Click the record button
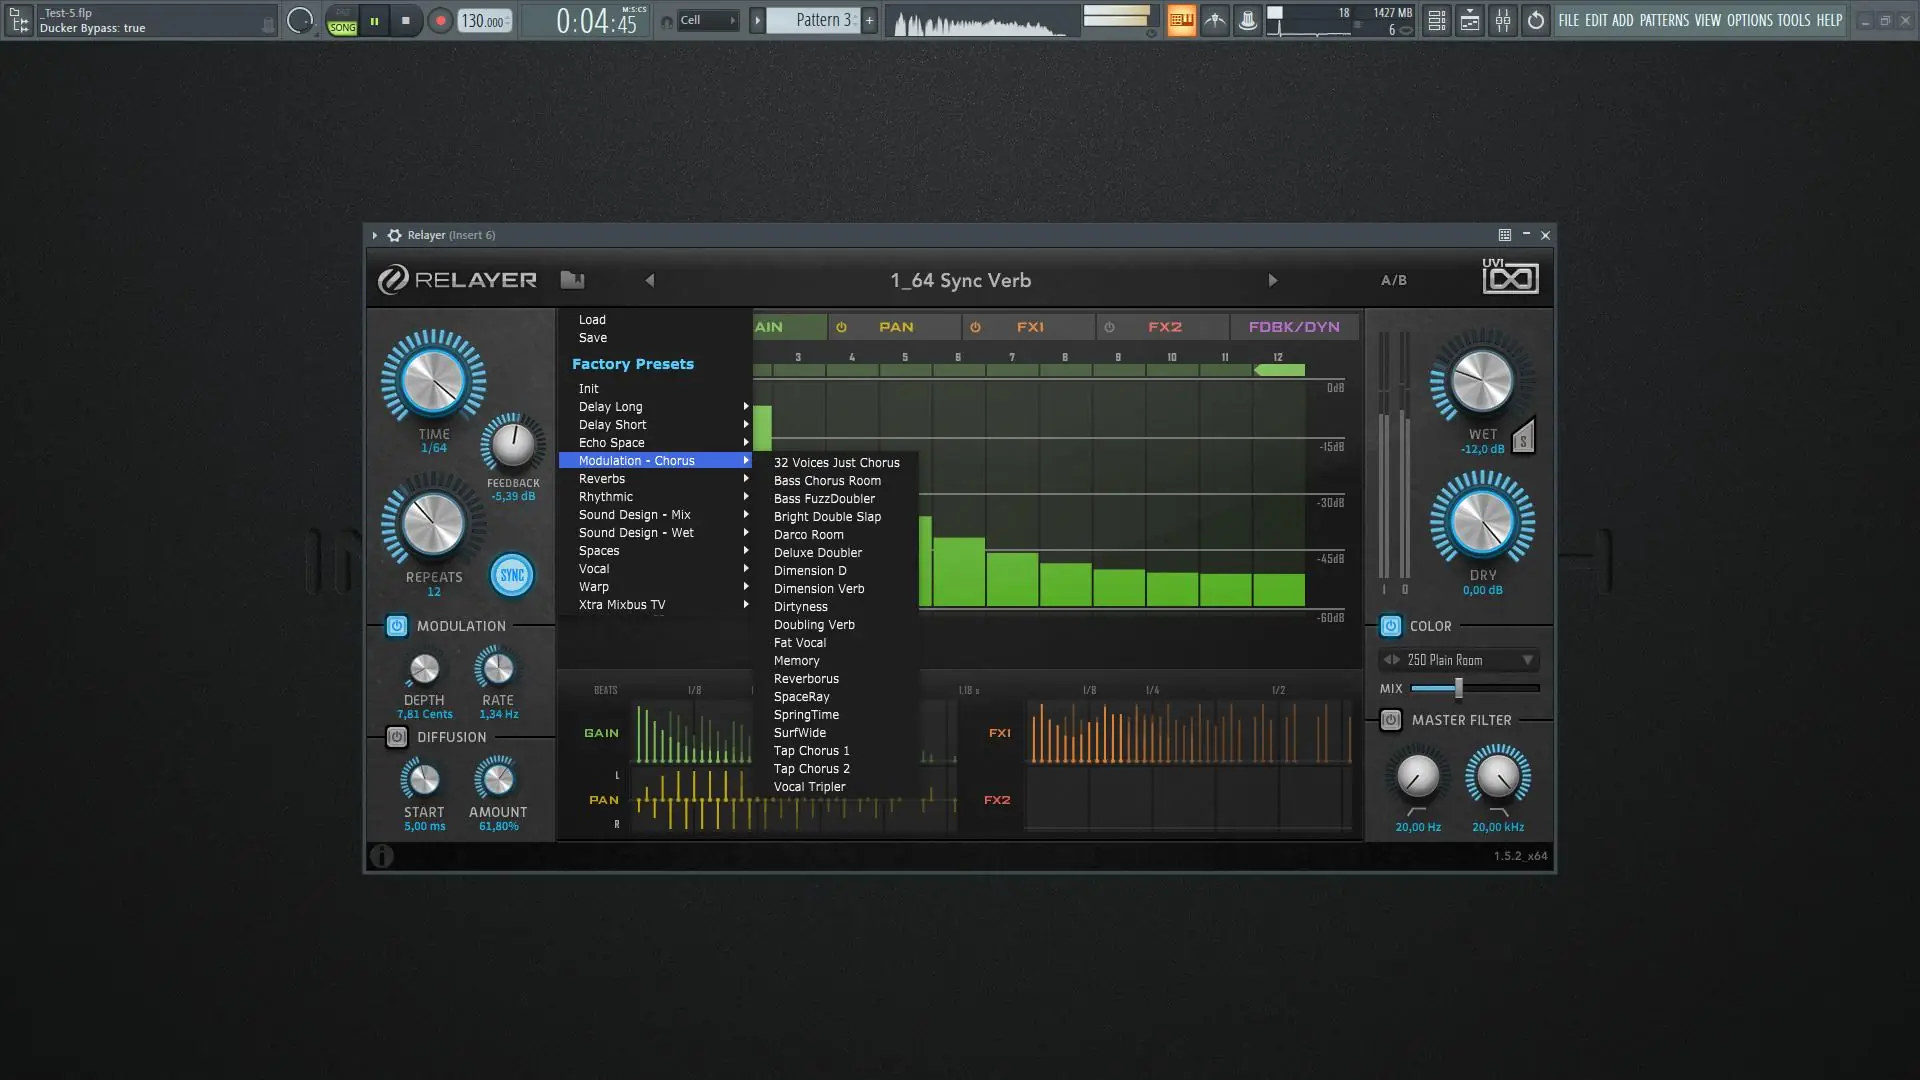Screen dimensions: 1920x1080 pos(440,19)
